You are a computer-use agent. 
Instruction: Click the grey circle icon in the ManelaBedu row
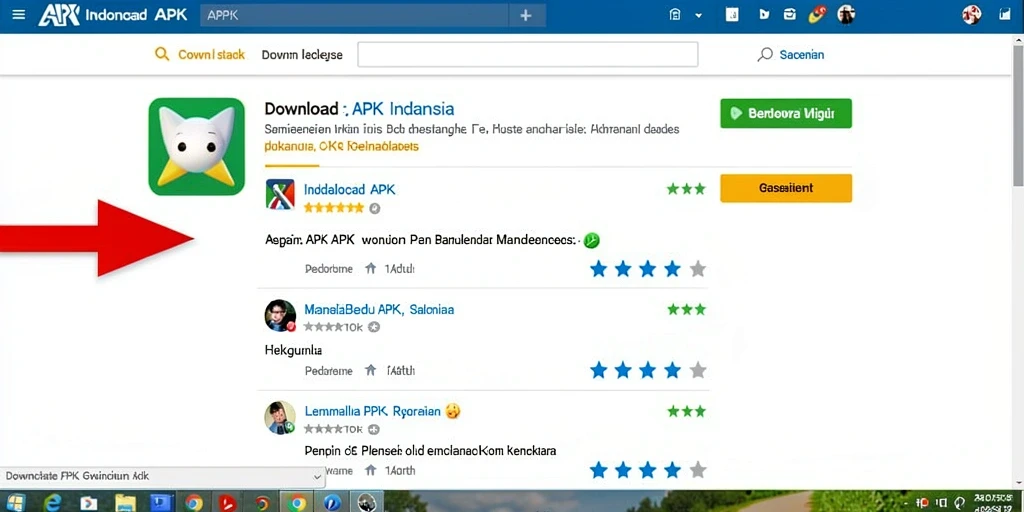pos(374,327)
